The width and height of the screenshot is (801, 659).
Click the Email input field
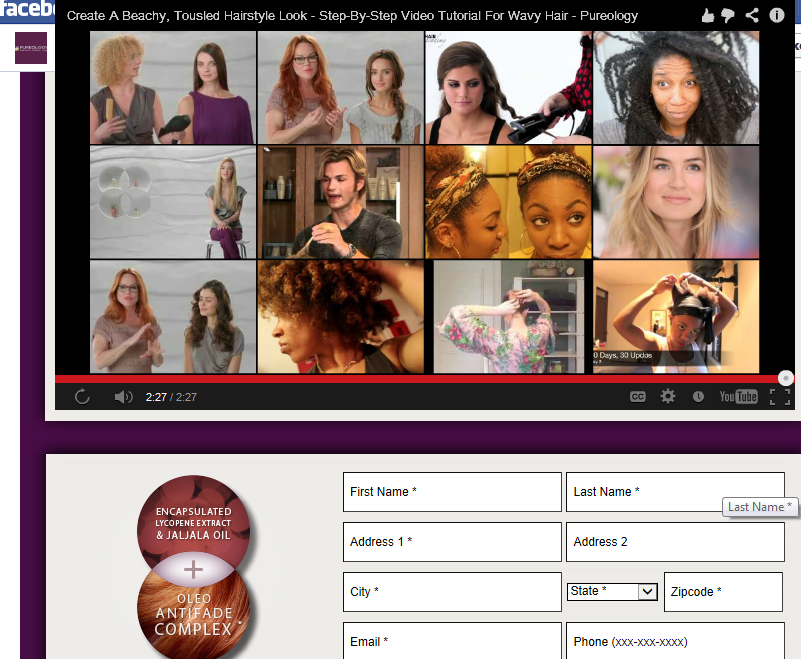[452, 641]
